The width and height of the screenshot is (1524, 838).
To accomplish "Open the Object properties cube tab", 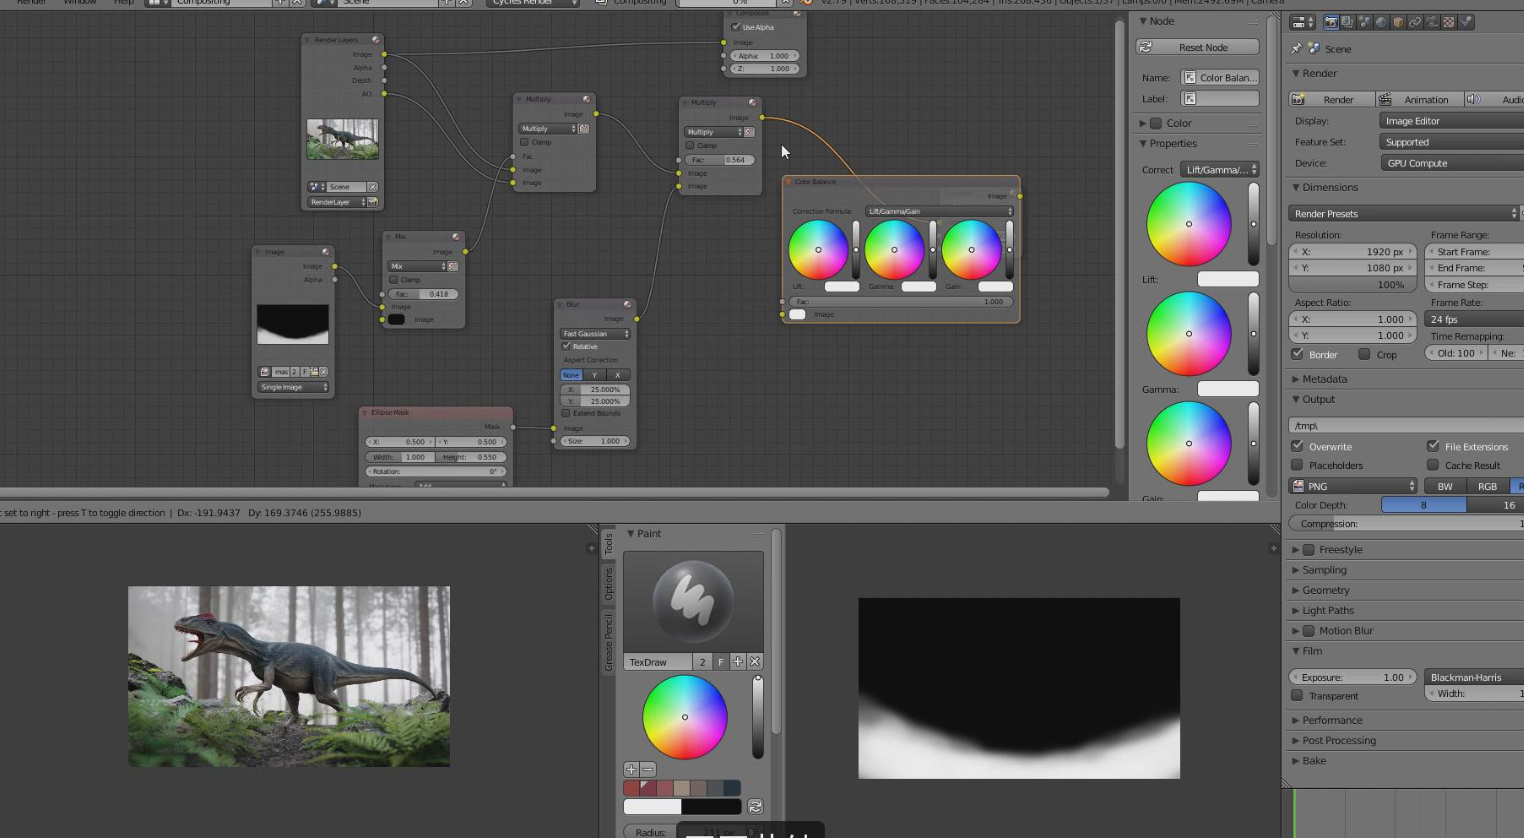I will (x=1398, y=22).
